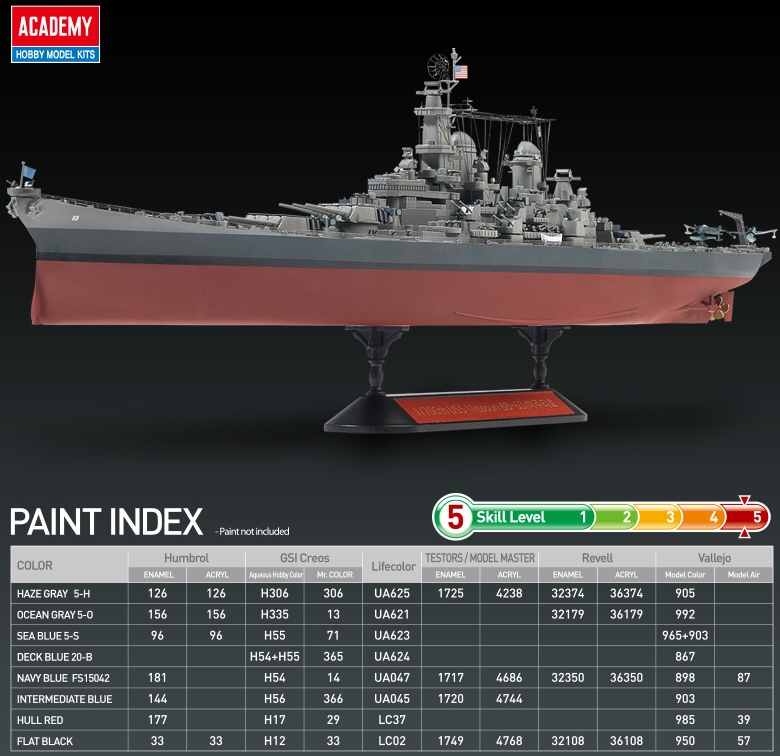Click the OCEAN GRAY 5-O row label
The height and width of the screenshot is (756, 780).
[x=55, y=615]
